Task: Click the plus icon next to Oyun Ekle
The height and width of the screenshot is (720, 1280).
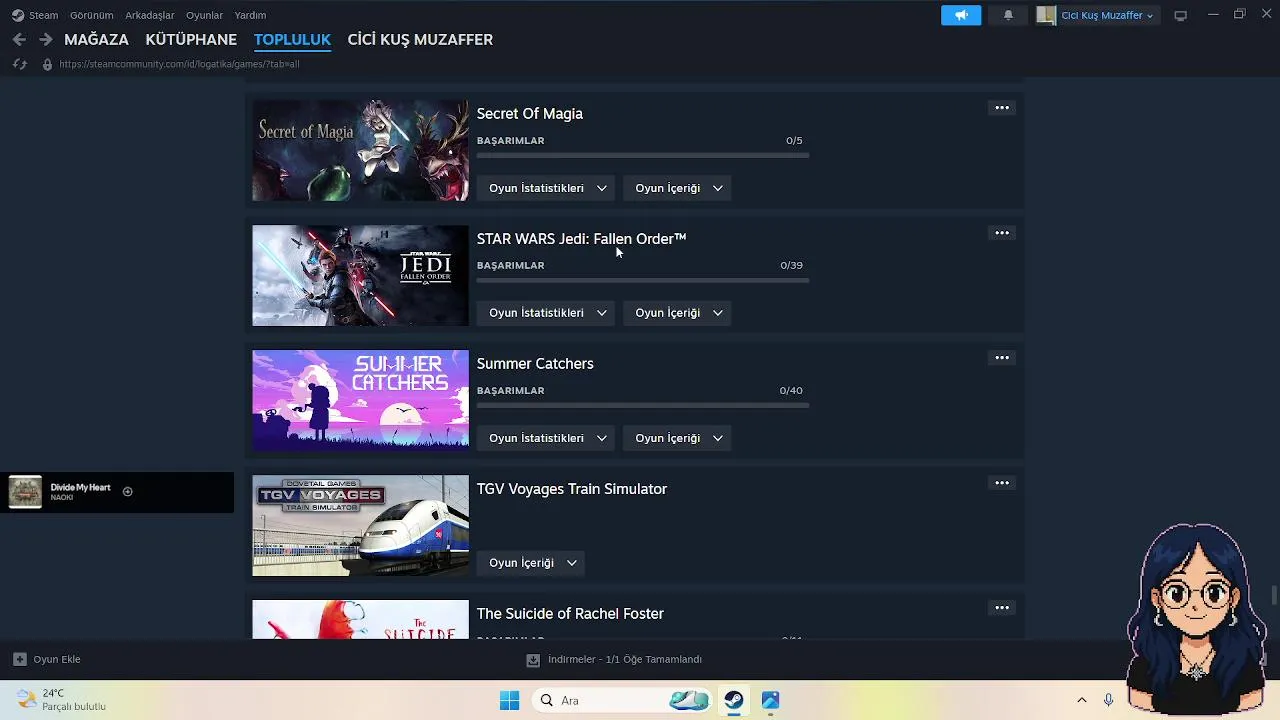Action: 19,659
